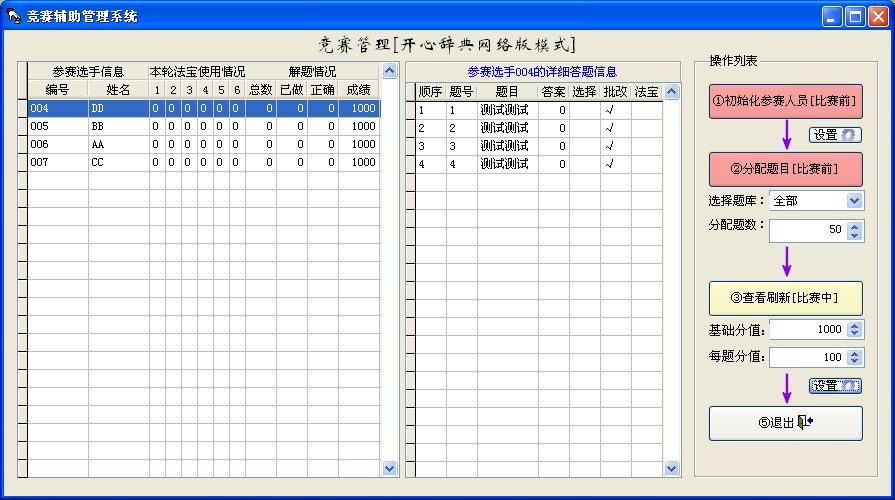Select contestant row 004
Viewport: 895px width, 500px height.
coord(204,108)
